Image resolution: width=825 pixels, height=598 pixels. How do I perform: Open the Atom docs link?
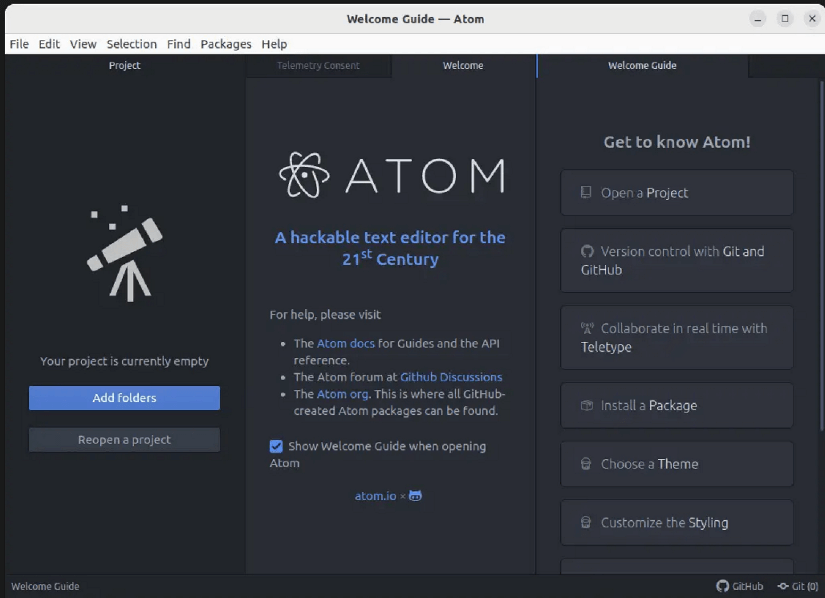coord(346,343)
